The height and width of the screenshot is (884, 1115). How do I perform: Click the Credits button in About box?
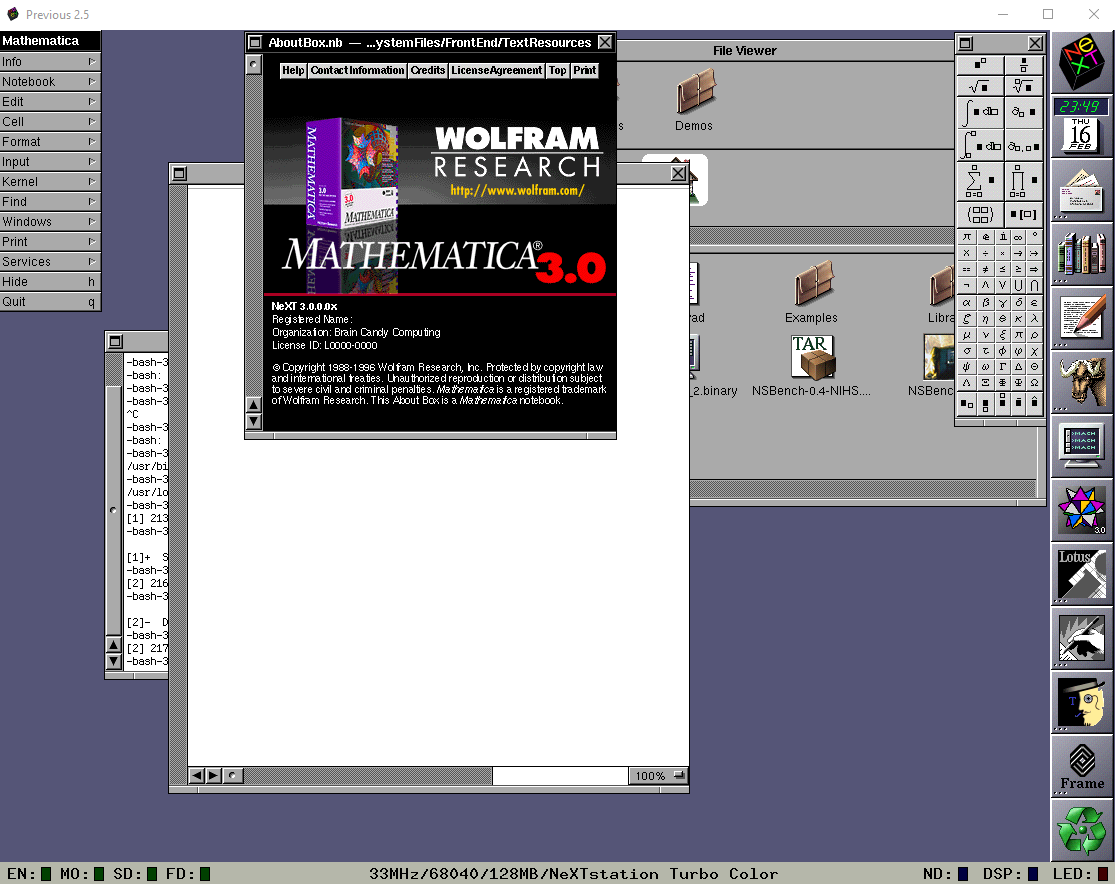coord(428,70)
